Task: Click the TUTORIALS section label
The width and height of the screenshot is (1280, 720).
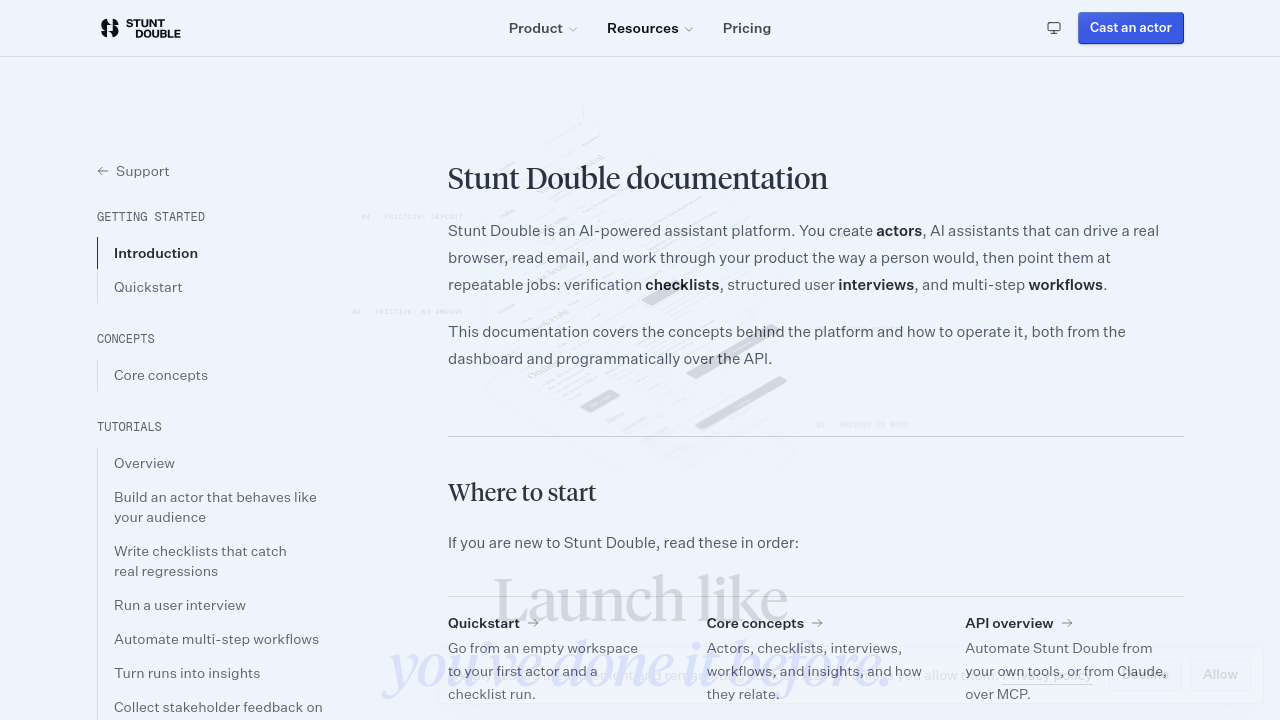Action: tap(129, 427)
